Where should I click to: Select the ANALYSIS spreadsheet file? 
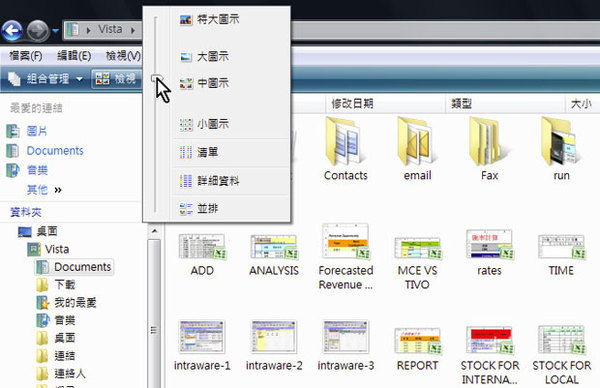point(274,254)
